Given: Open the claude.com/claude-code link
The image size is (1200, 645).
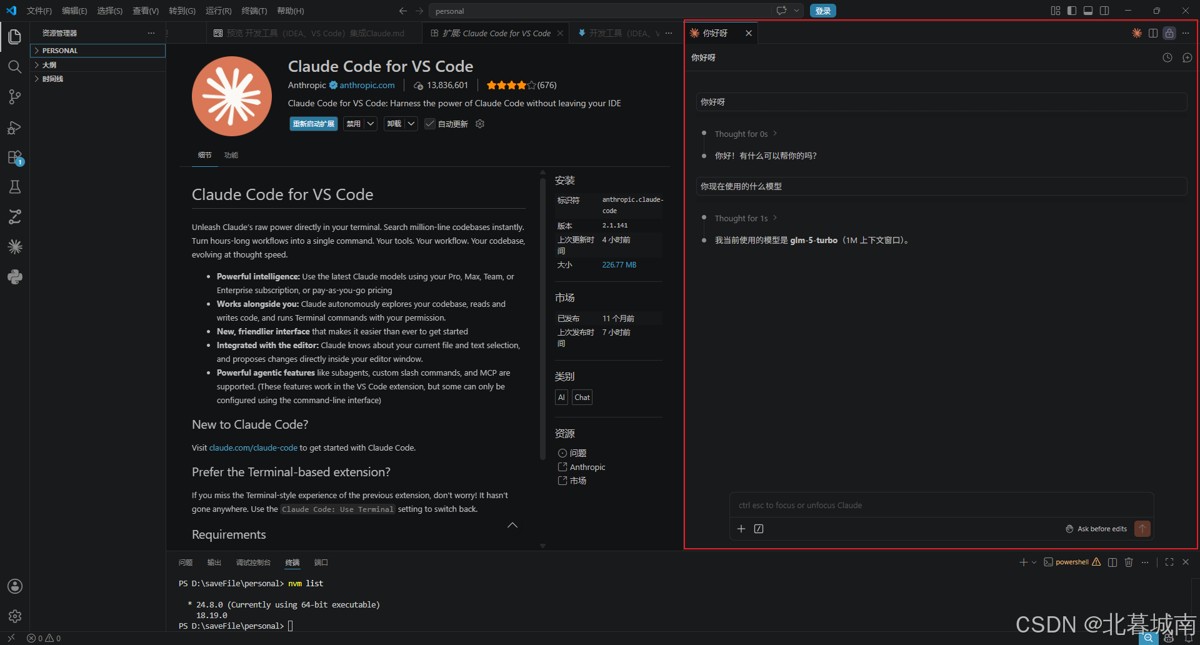Looking at the screenshot, I should click(253, 448).
